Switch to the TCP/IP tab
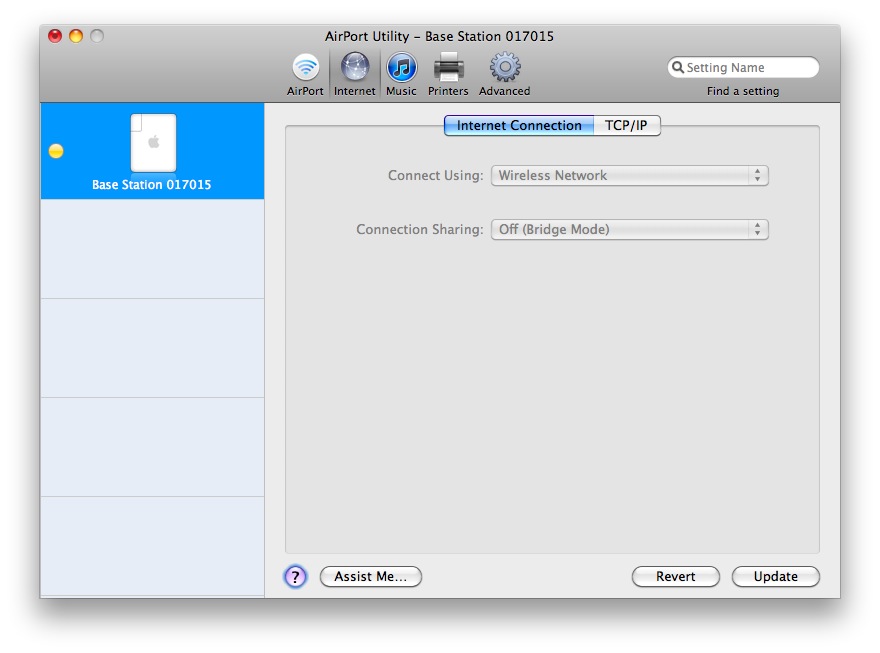880x653 pixels. pyautogui.click(x=626, y=125)
